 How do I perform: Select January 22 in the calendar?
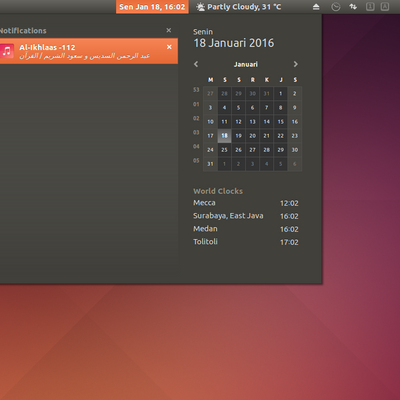tap(281, 136)
